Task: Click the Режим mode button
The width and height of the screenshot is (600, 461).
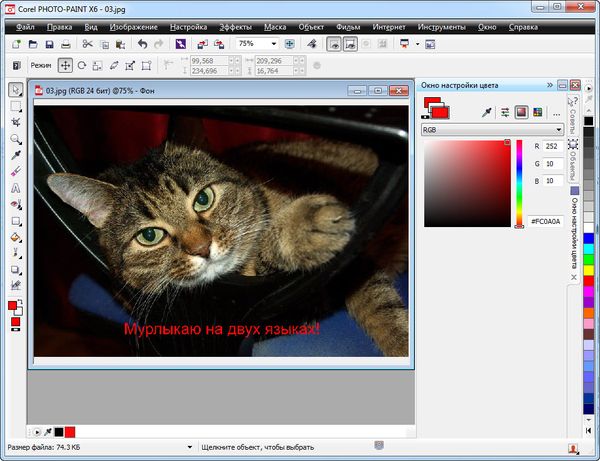Action: (x=40, y=65)
